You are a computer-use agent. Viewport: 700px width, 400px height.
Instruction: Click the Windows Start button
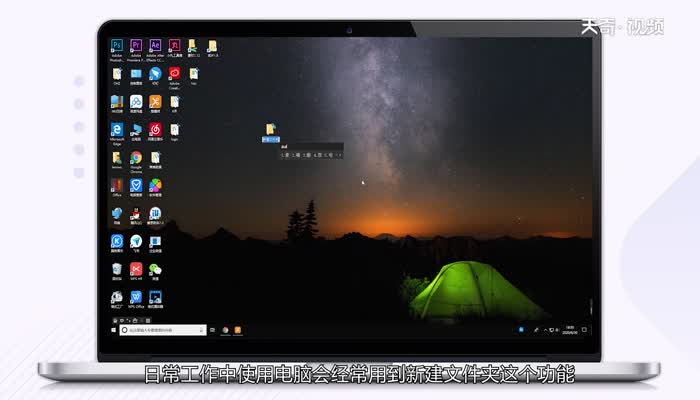[x=112, y=329]
